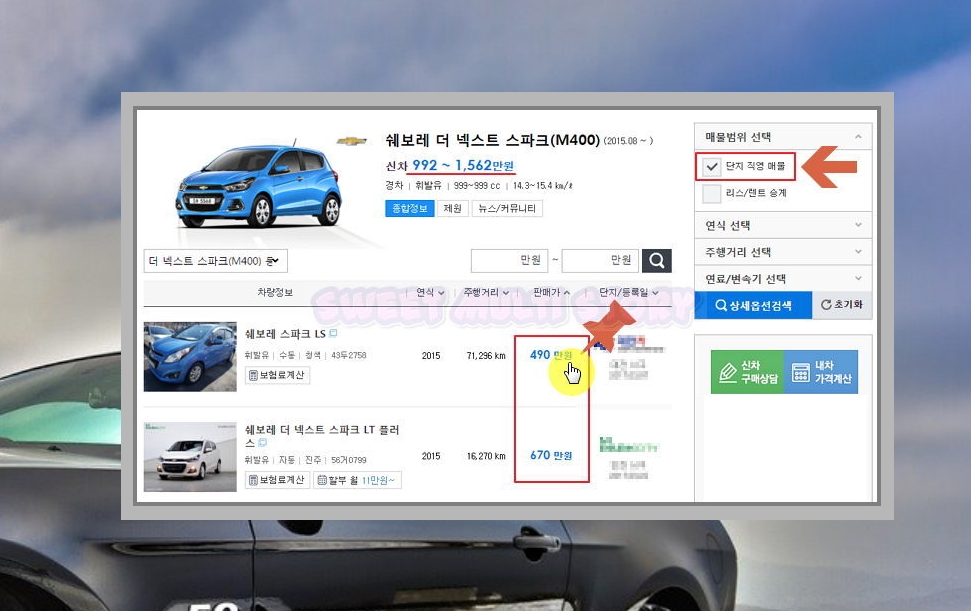
Task: Click the 670 만원 price
Action: coord(551,455)
